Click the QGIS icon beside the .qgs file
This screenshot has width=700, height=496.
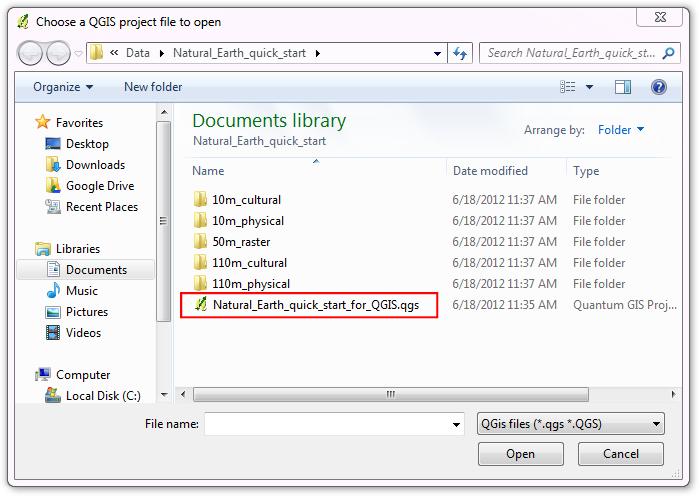tap(200, 304)
